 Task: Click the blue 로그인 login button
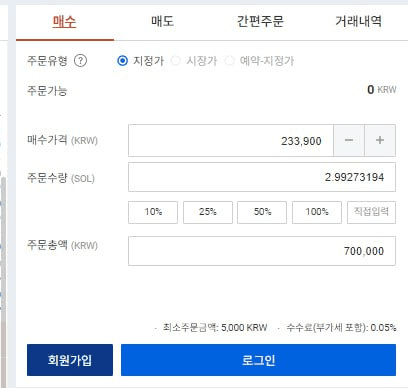[x=258, y=360]
